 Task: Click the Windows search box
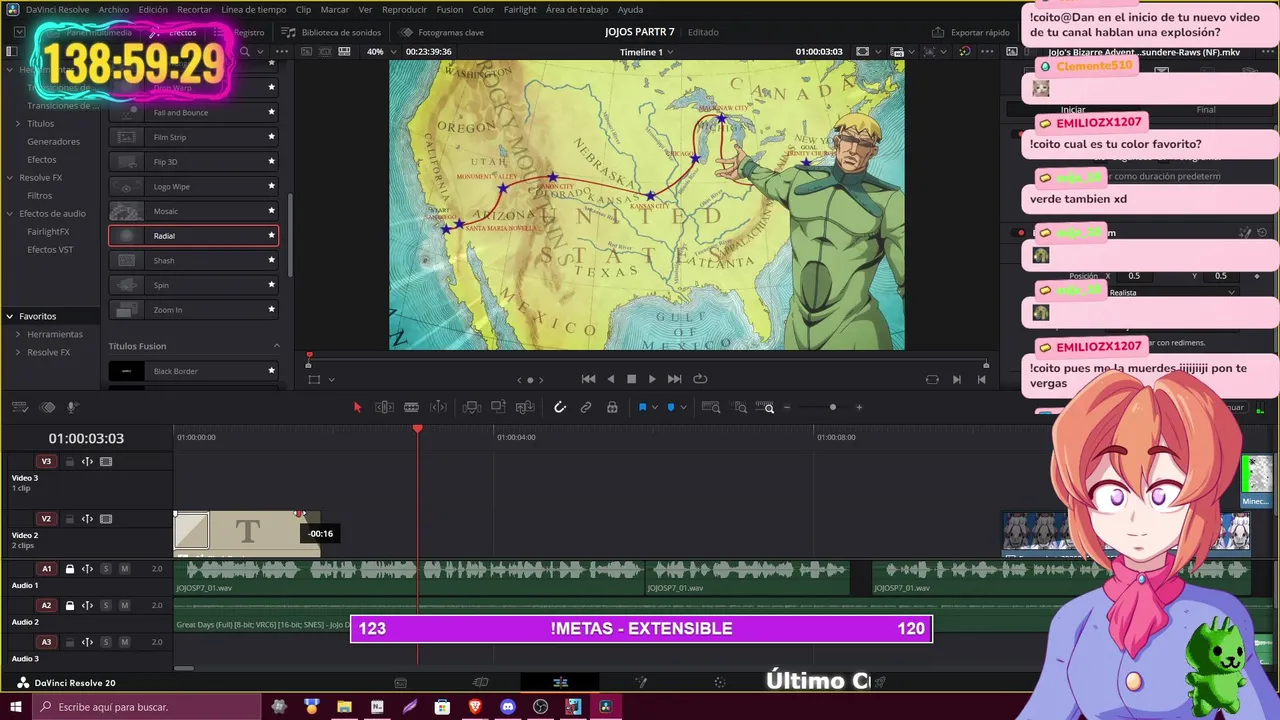(x=145, y=707)
